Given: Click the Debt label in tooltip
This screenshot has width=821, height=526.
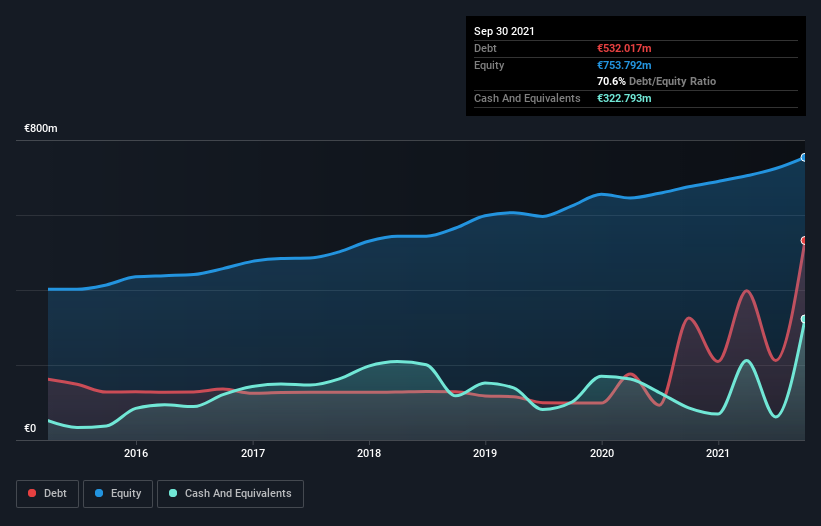Looking at the screenshot, I should (485, 48).
